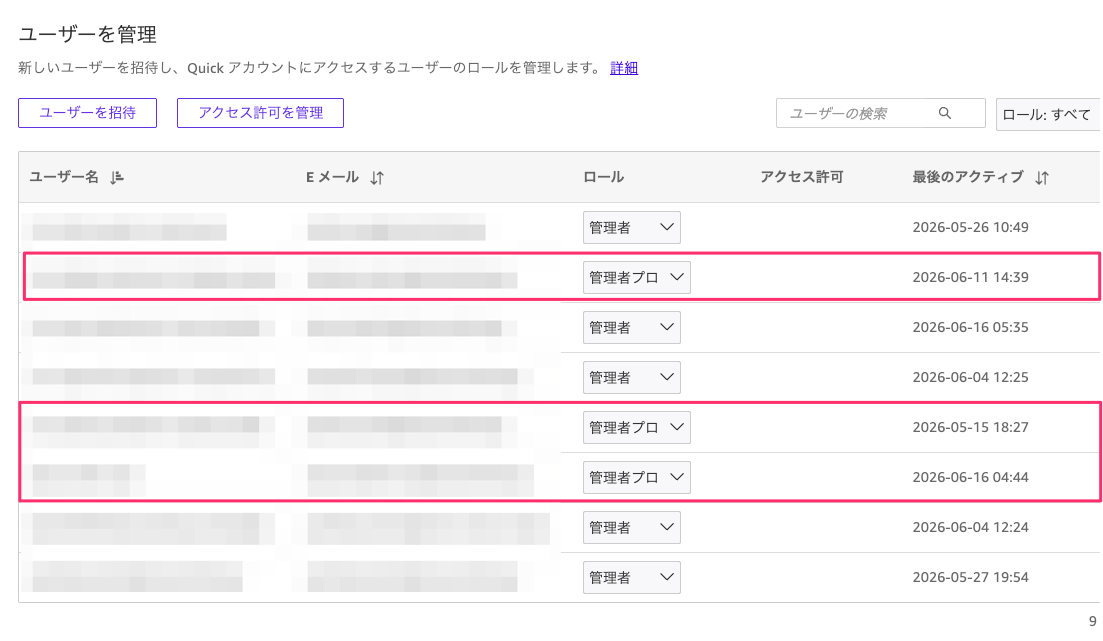1103x641 pixels.
Task: Sort by Eメール sort arrows icon
Action: point(377,178)
